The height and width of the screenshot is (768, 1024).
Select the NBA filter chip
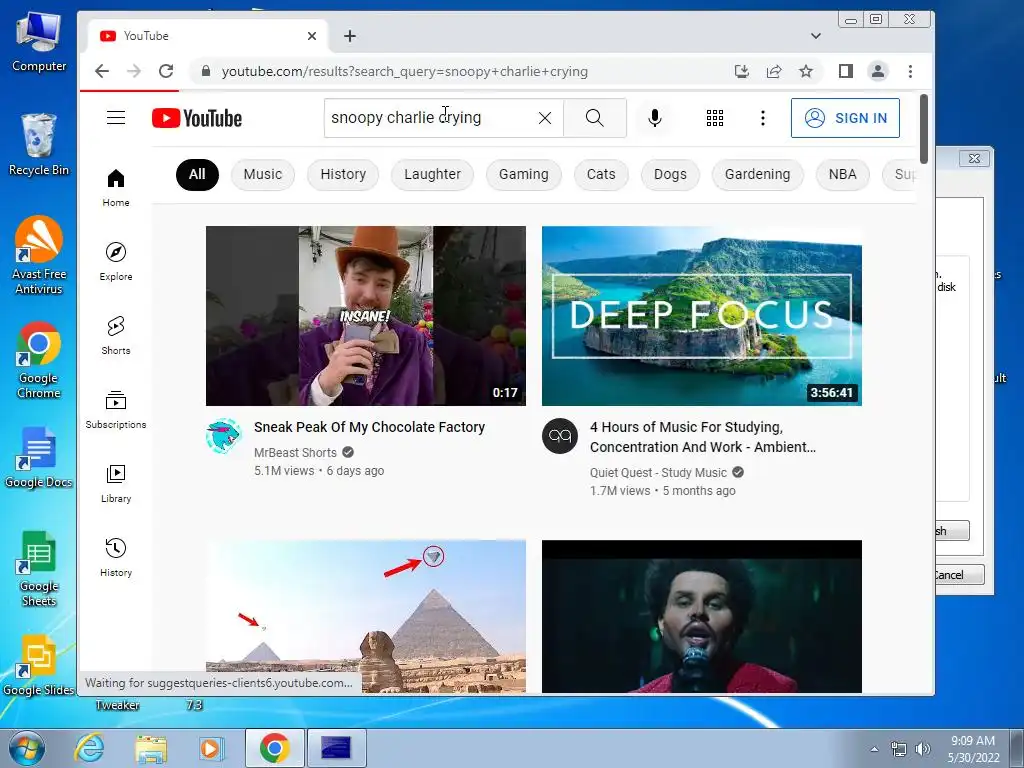842,174
